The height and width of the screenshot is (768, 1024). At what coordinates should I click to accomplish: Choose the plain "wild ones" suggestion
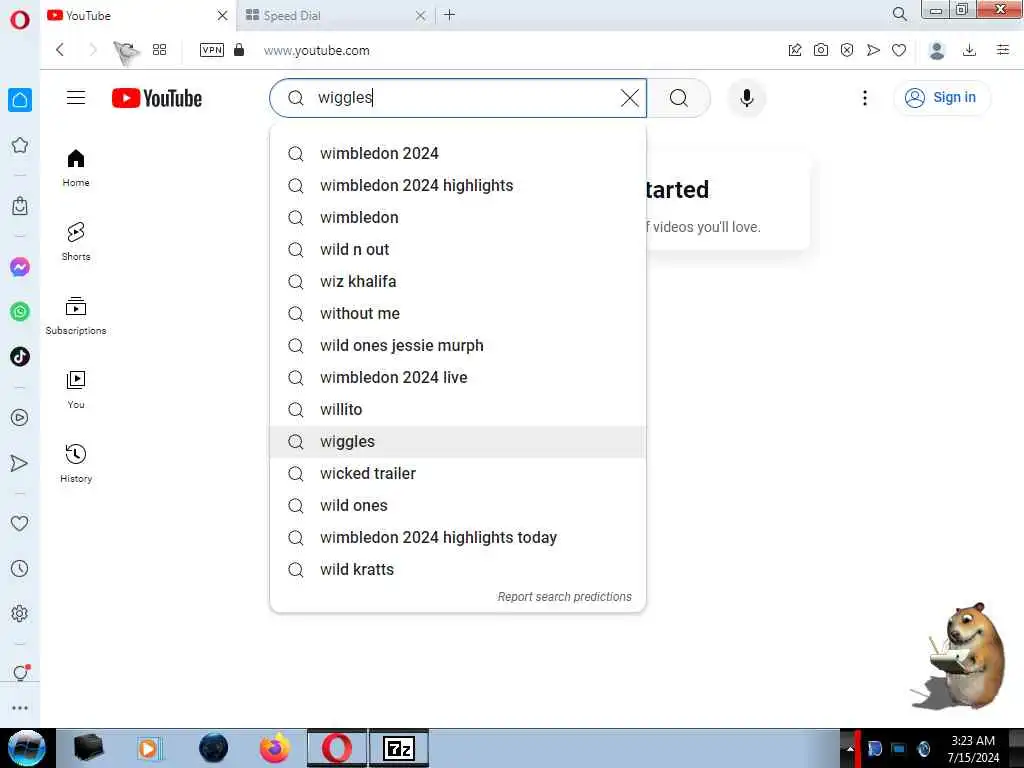[457, 505]
